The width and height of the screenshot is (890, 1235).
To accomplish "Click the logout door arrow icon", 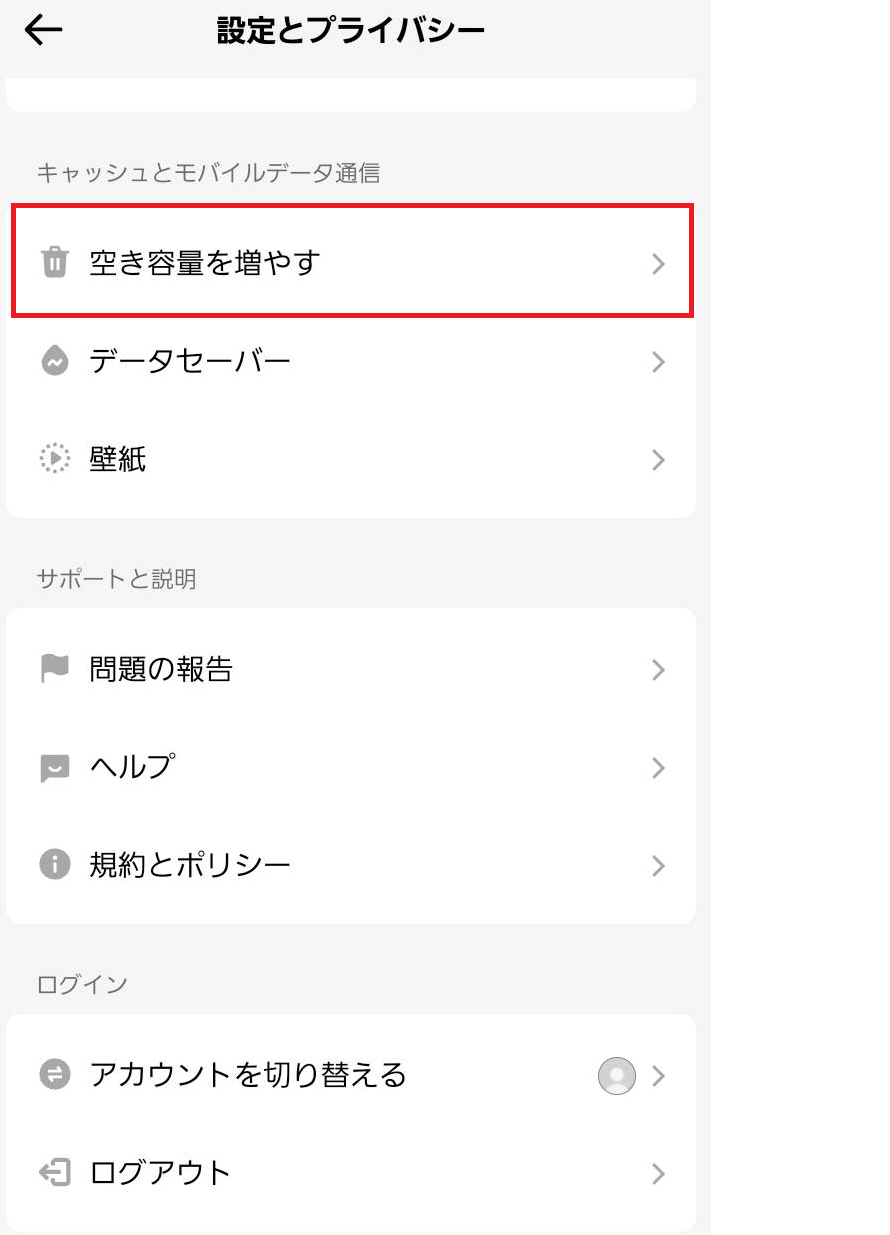I will tap(54, 1173).
